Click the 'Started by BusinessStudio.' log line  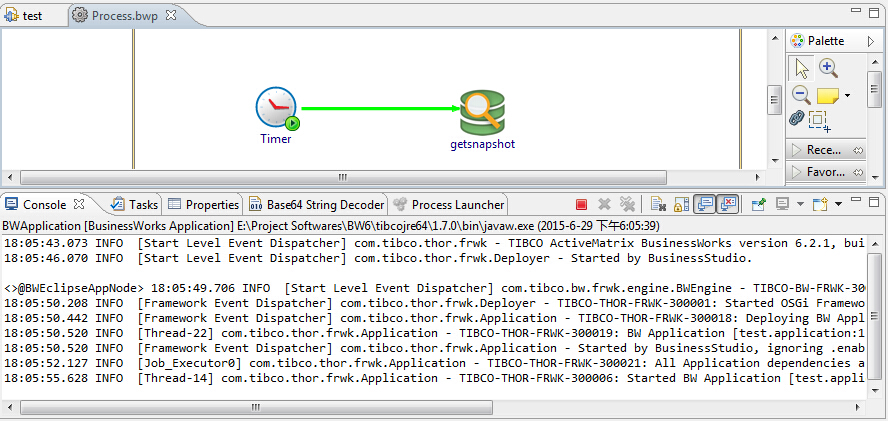[x=378, y=258]
